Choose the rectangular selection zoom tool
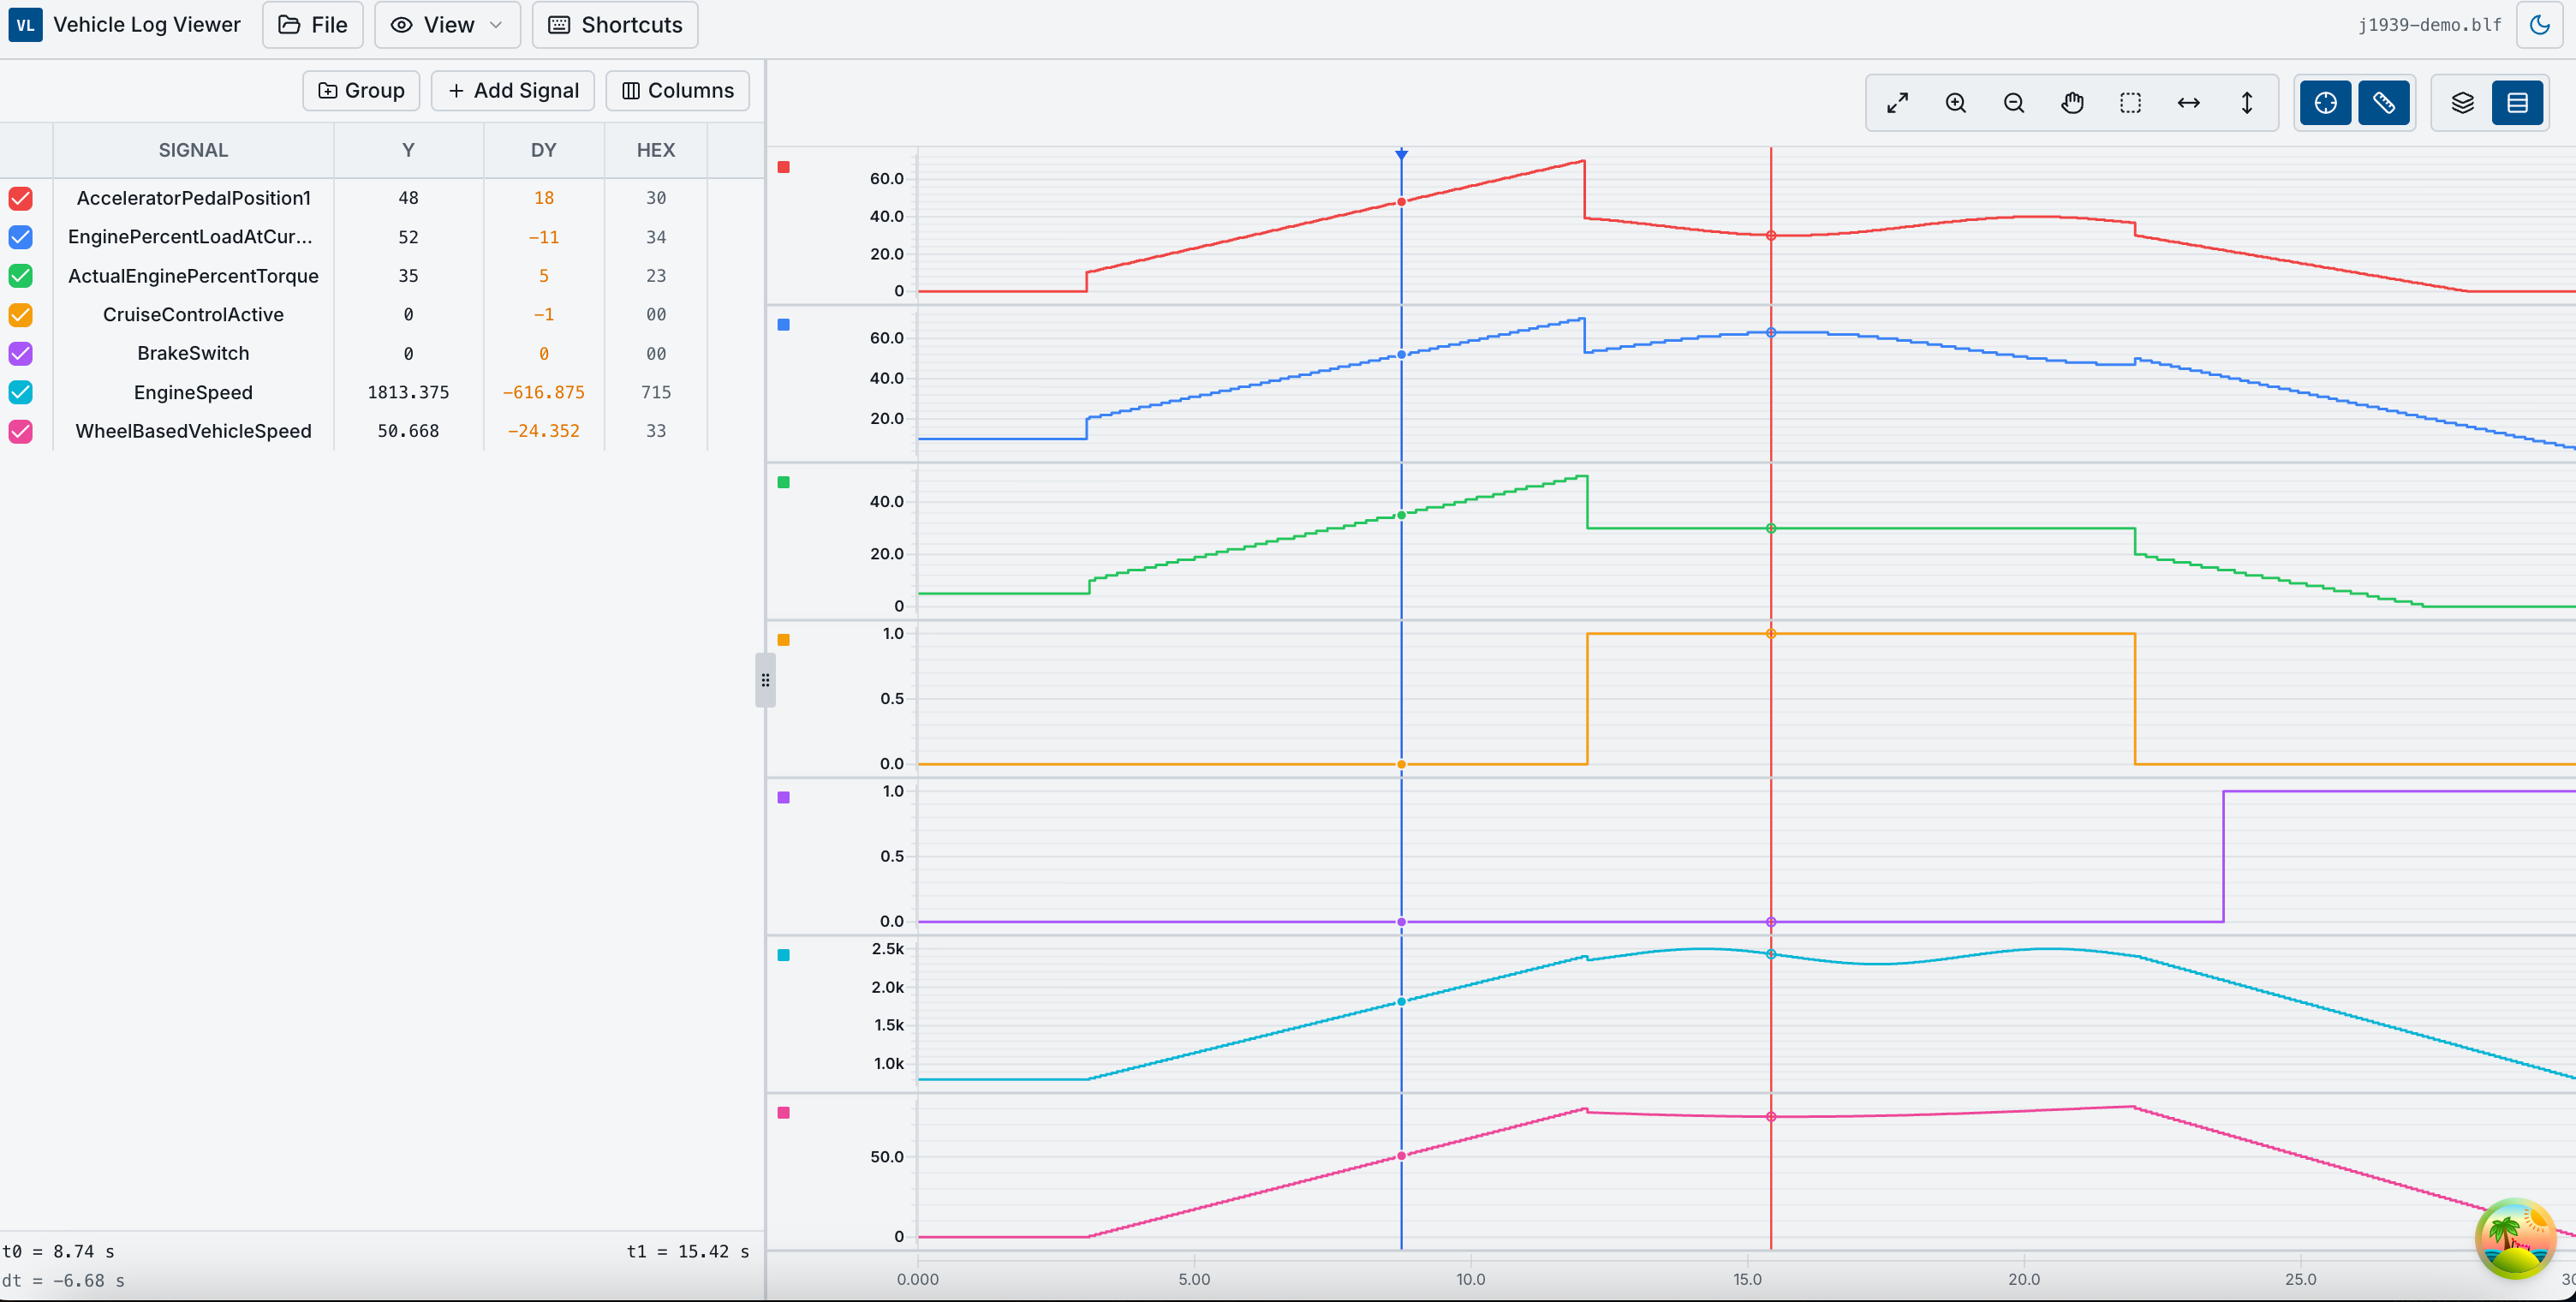The image size is (2576, 1302). 2130,103
